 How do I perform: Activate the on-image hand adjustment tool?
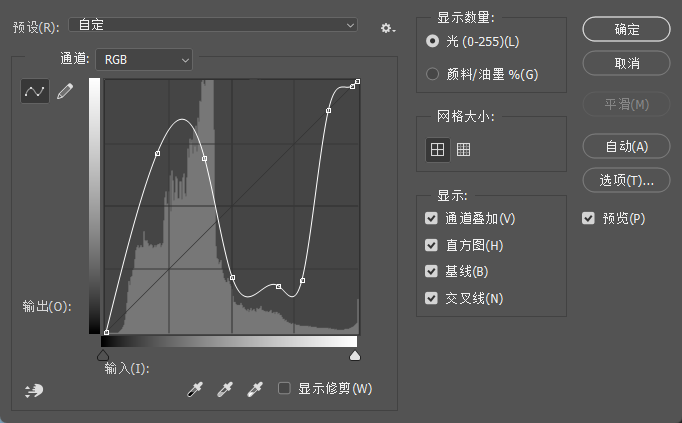(x=34, y=390)
